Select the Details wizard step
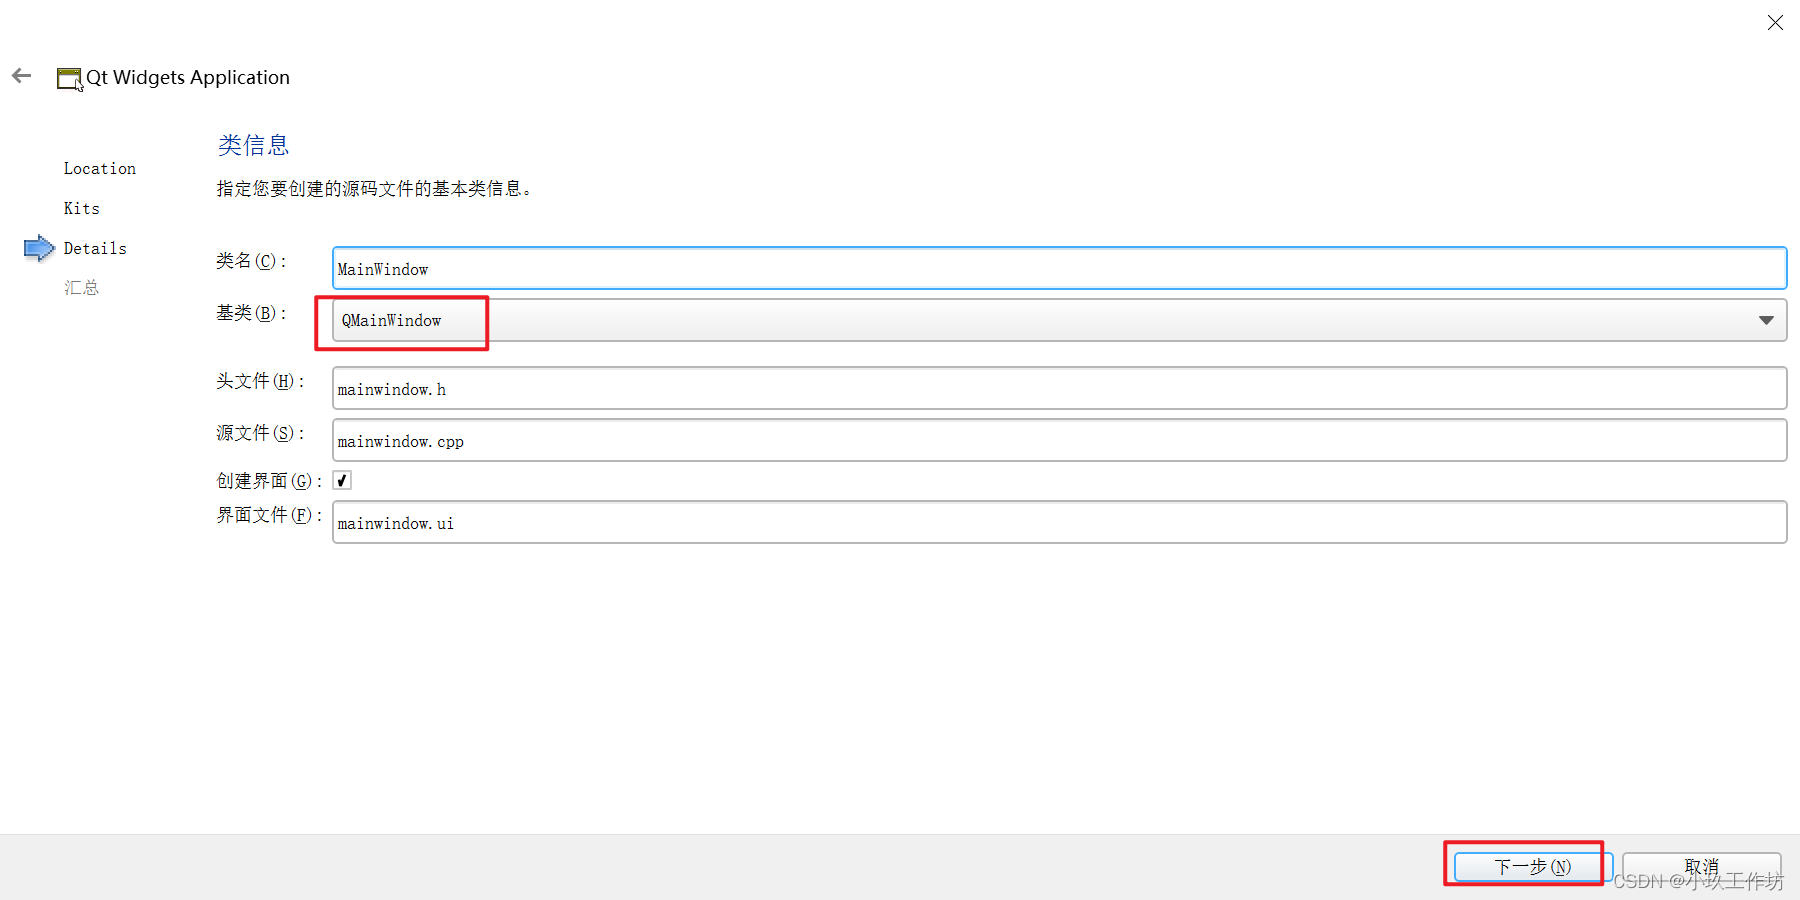Viewport: 1800px width, 900px height. [95, 248]
